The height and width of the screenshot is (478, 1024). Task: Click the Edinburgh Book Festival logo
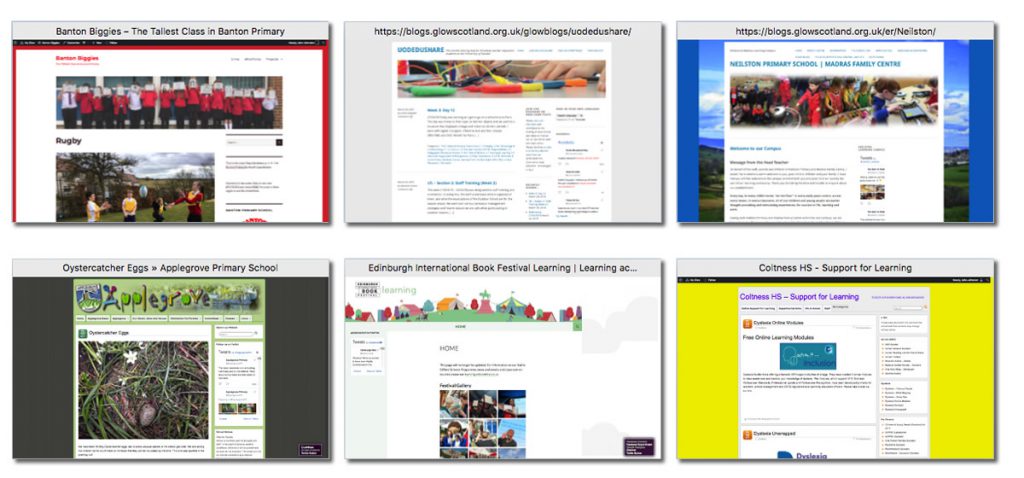click(367, 289)
